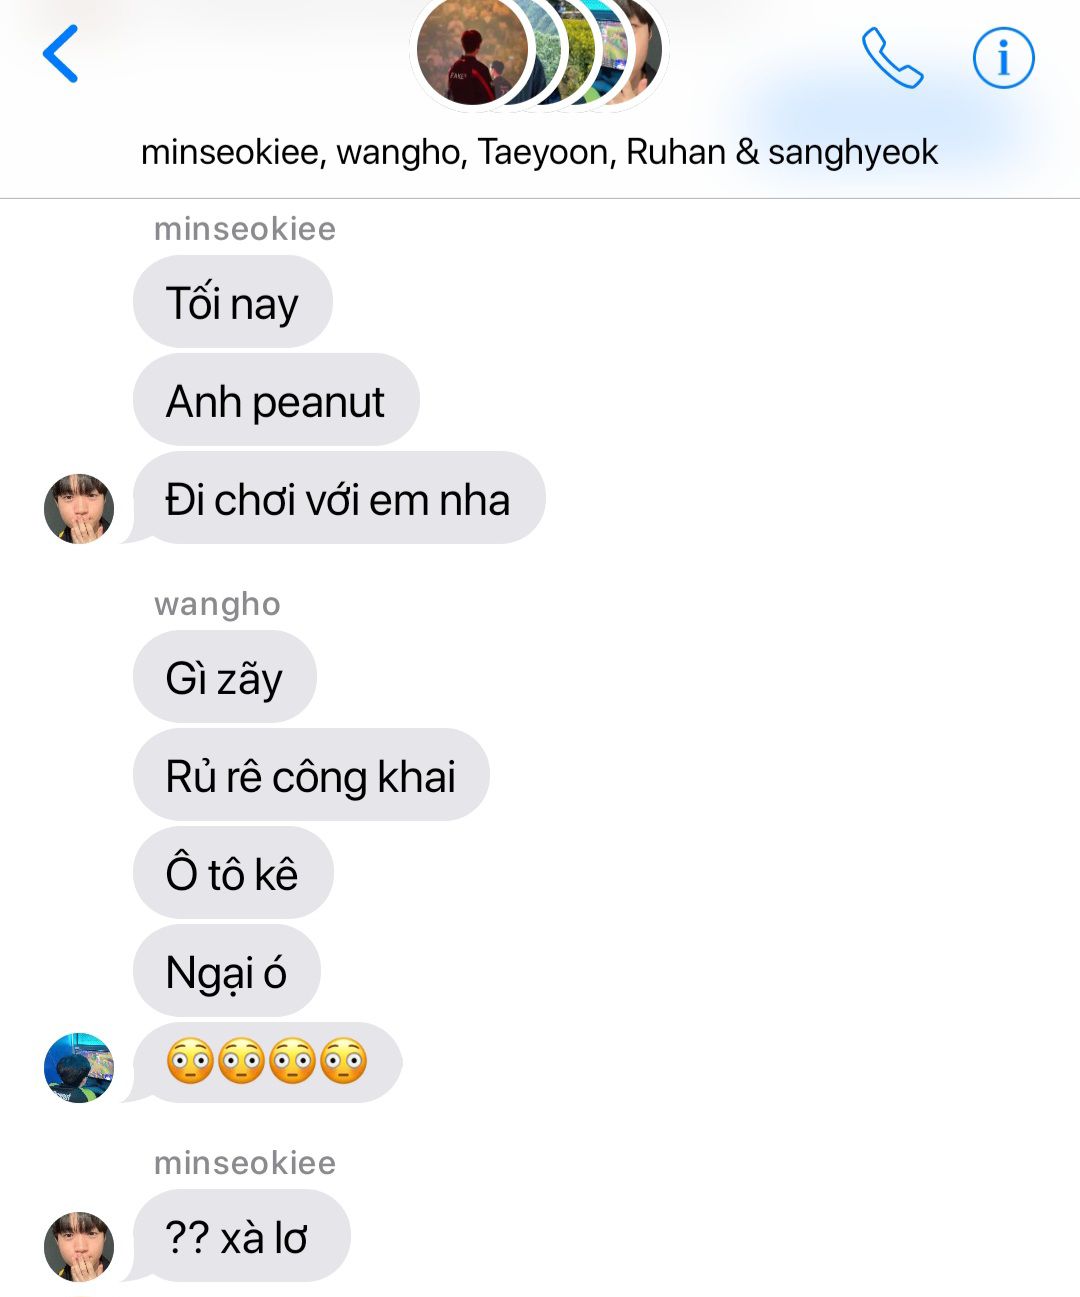The height and width of the screenshot is (1297, 1080).
Task: Open wangho's avatar beside the emoji message
Action: pyautogui.click(x=79, y=1067)
